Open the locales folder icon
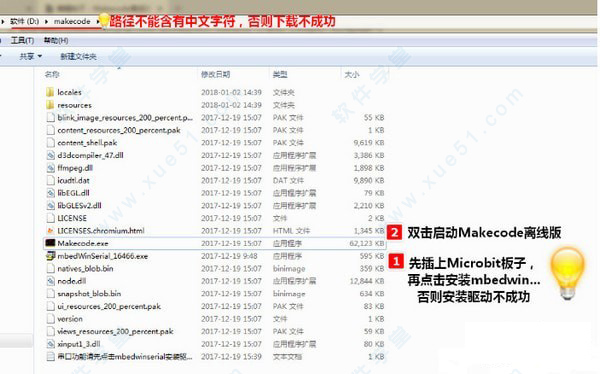600x374 pixels. (x=50, y=92)
